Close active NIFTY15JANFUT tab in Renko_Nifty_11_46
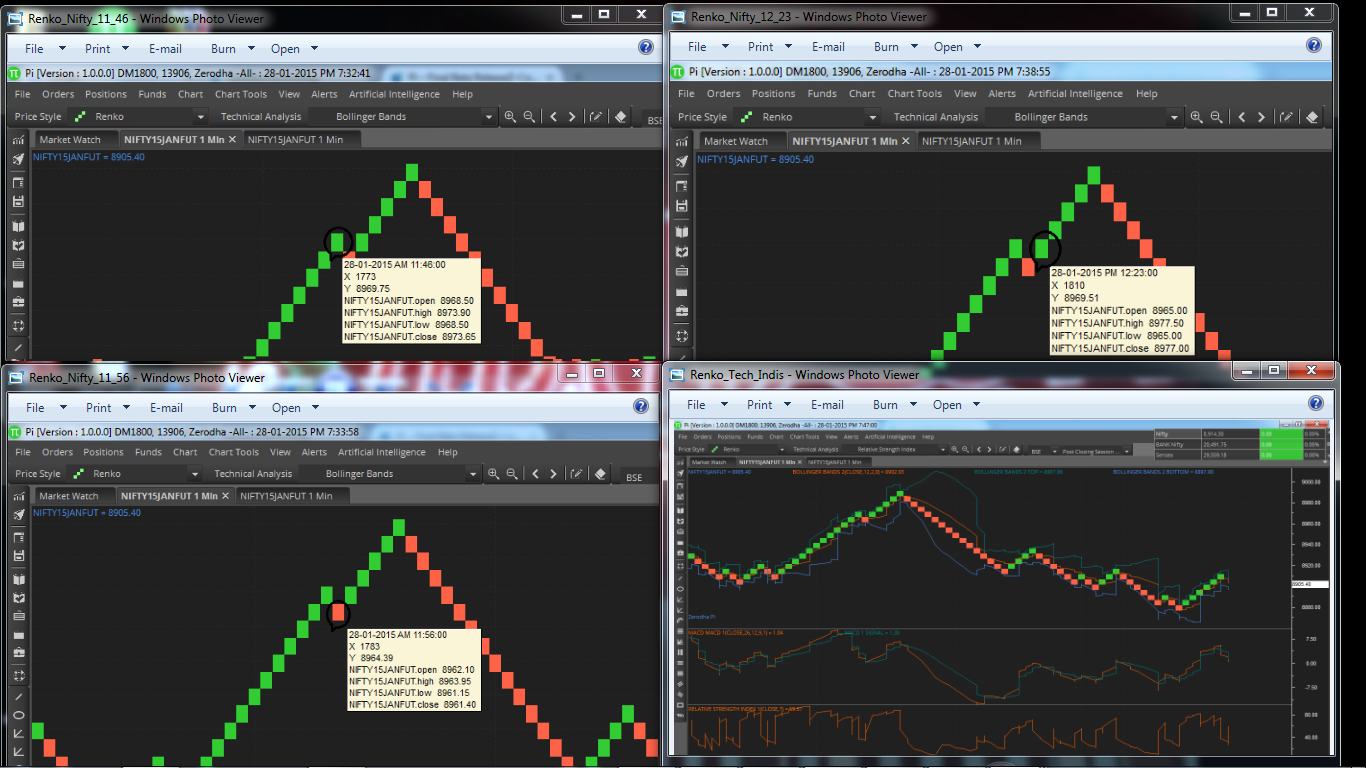This screenshot has height=768, width=1366. pos(233,140)
